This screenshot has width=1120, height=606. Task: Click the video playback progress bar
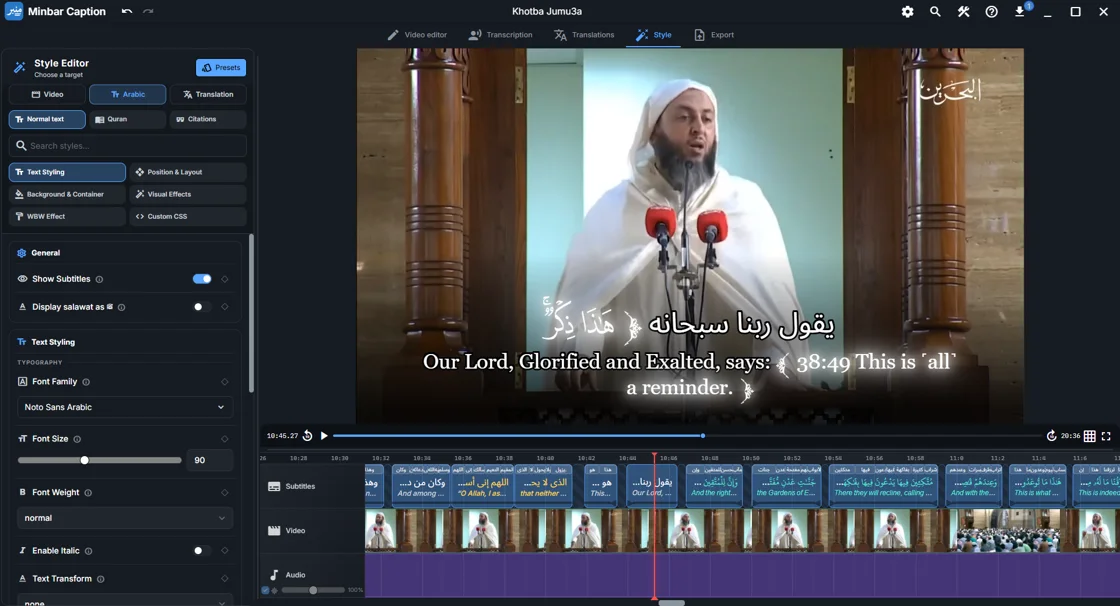click(x=687, y=435)
